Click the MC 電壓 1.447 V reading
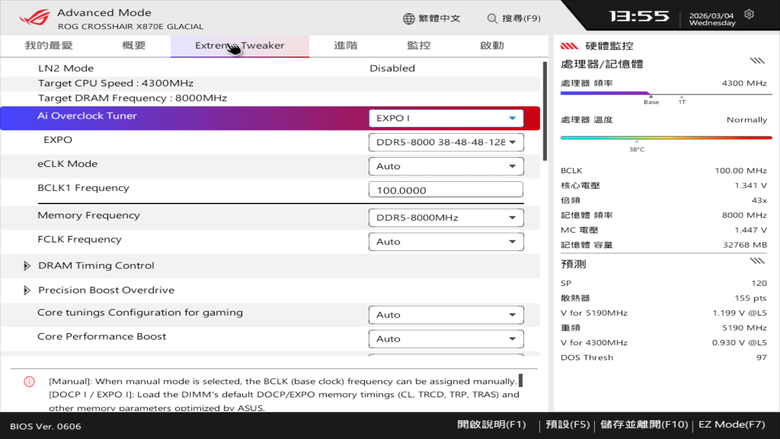The width and height of the screenshot is (780, 439). [x=664, y=230]
